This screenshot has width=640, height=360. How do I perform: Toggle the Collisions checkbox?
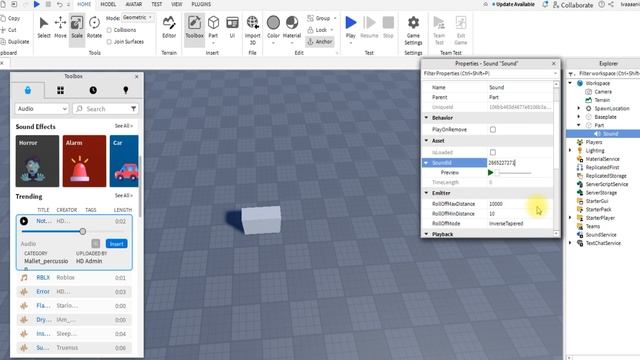pyautogui.click(x=109, y=30)
